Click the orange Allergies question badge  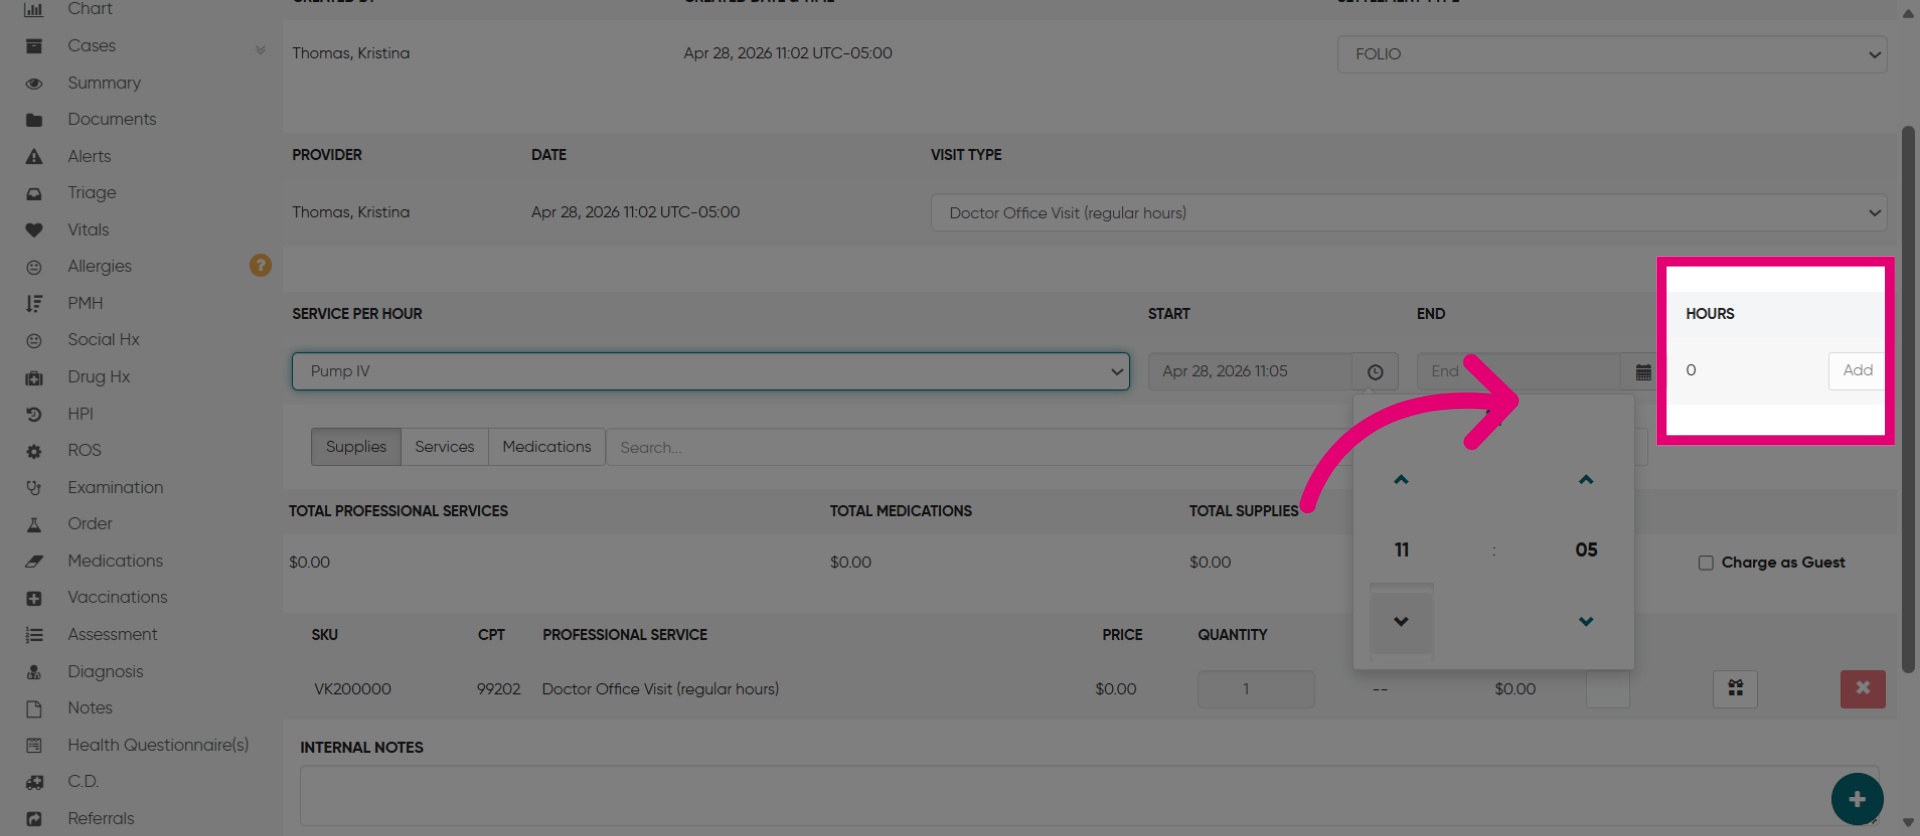click(x=260, y=265)
